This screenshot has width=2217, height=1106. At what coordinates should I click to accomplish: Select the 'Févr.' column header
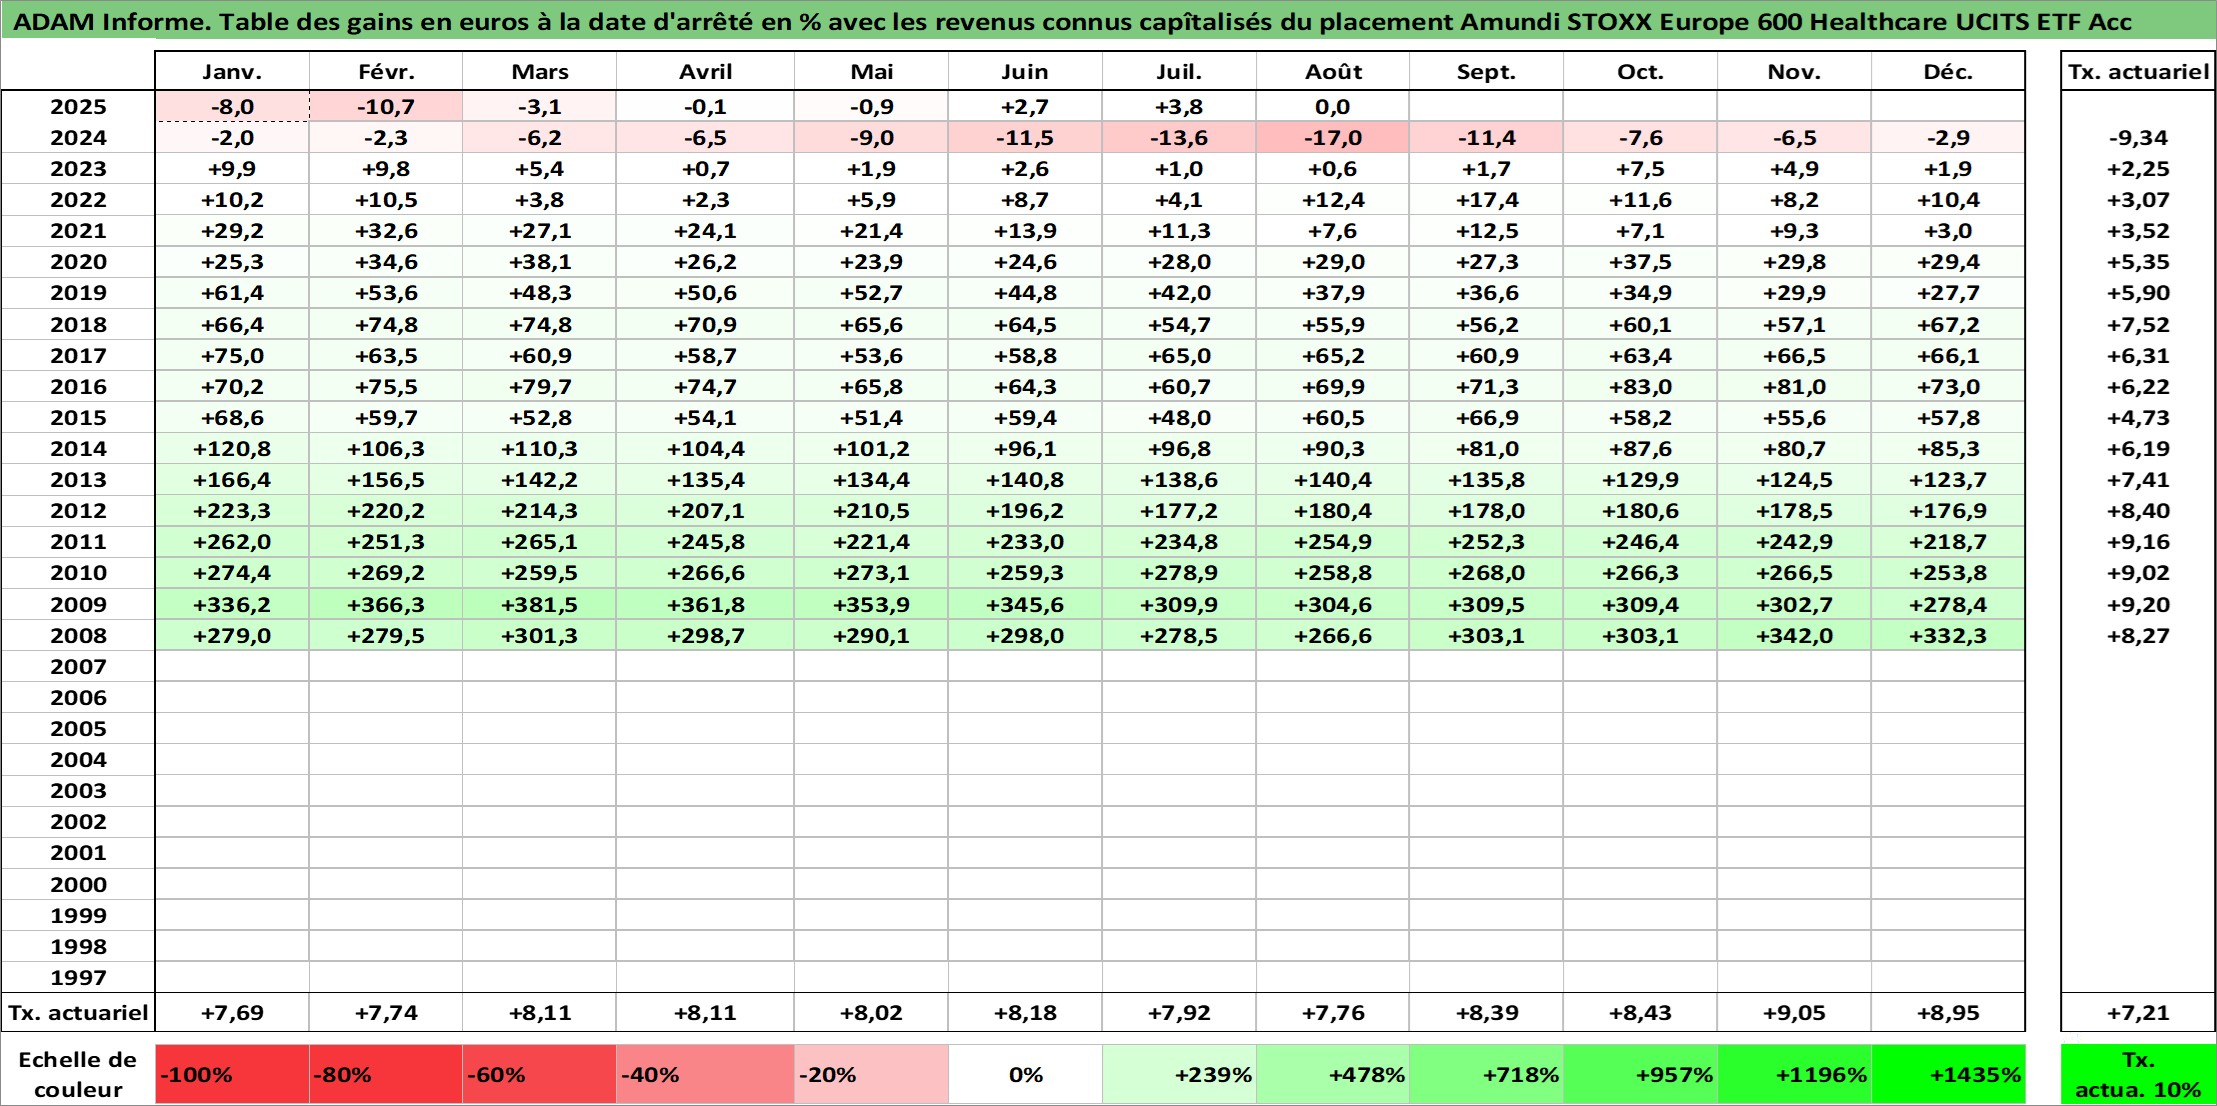click(x=386, y=72)
